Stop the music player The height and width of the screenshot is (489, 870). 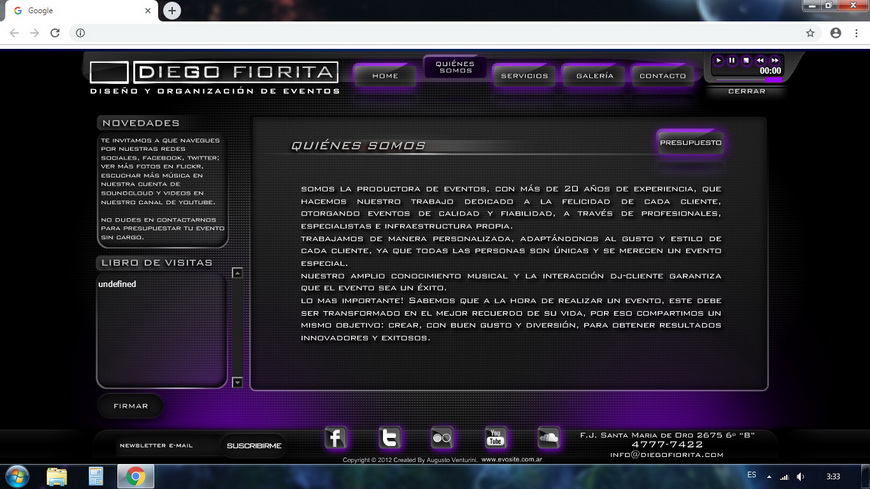tap(746, 61)
